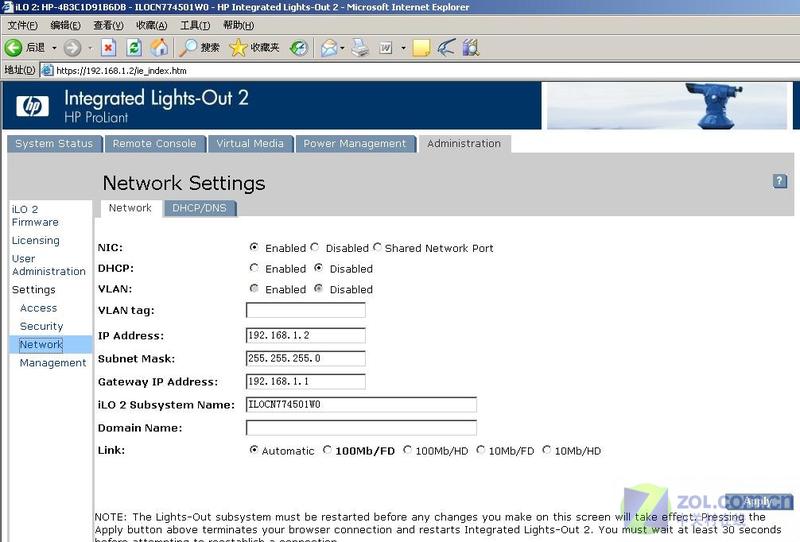Select NIC Shared Network Port option
Image resolution: width=800 pixels, height=542 pixels.
pos(377,248)
